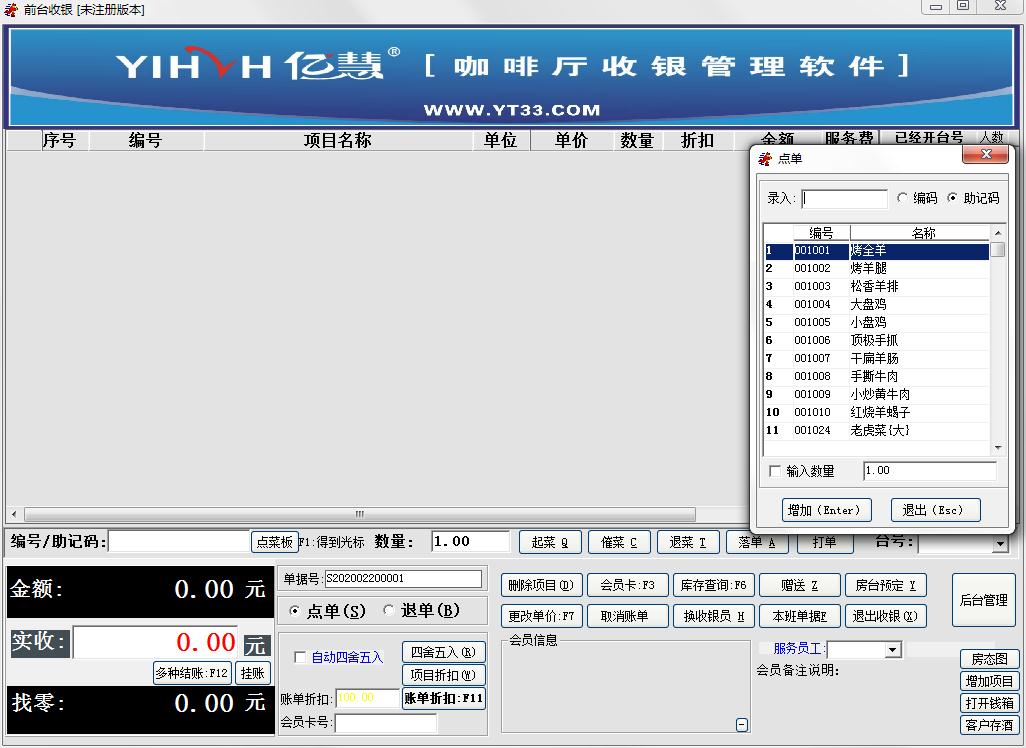The height and width of the screenshot is (748, 1026).
Task: Select dish row 烤全羊
Action: point(877,251)
